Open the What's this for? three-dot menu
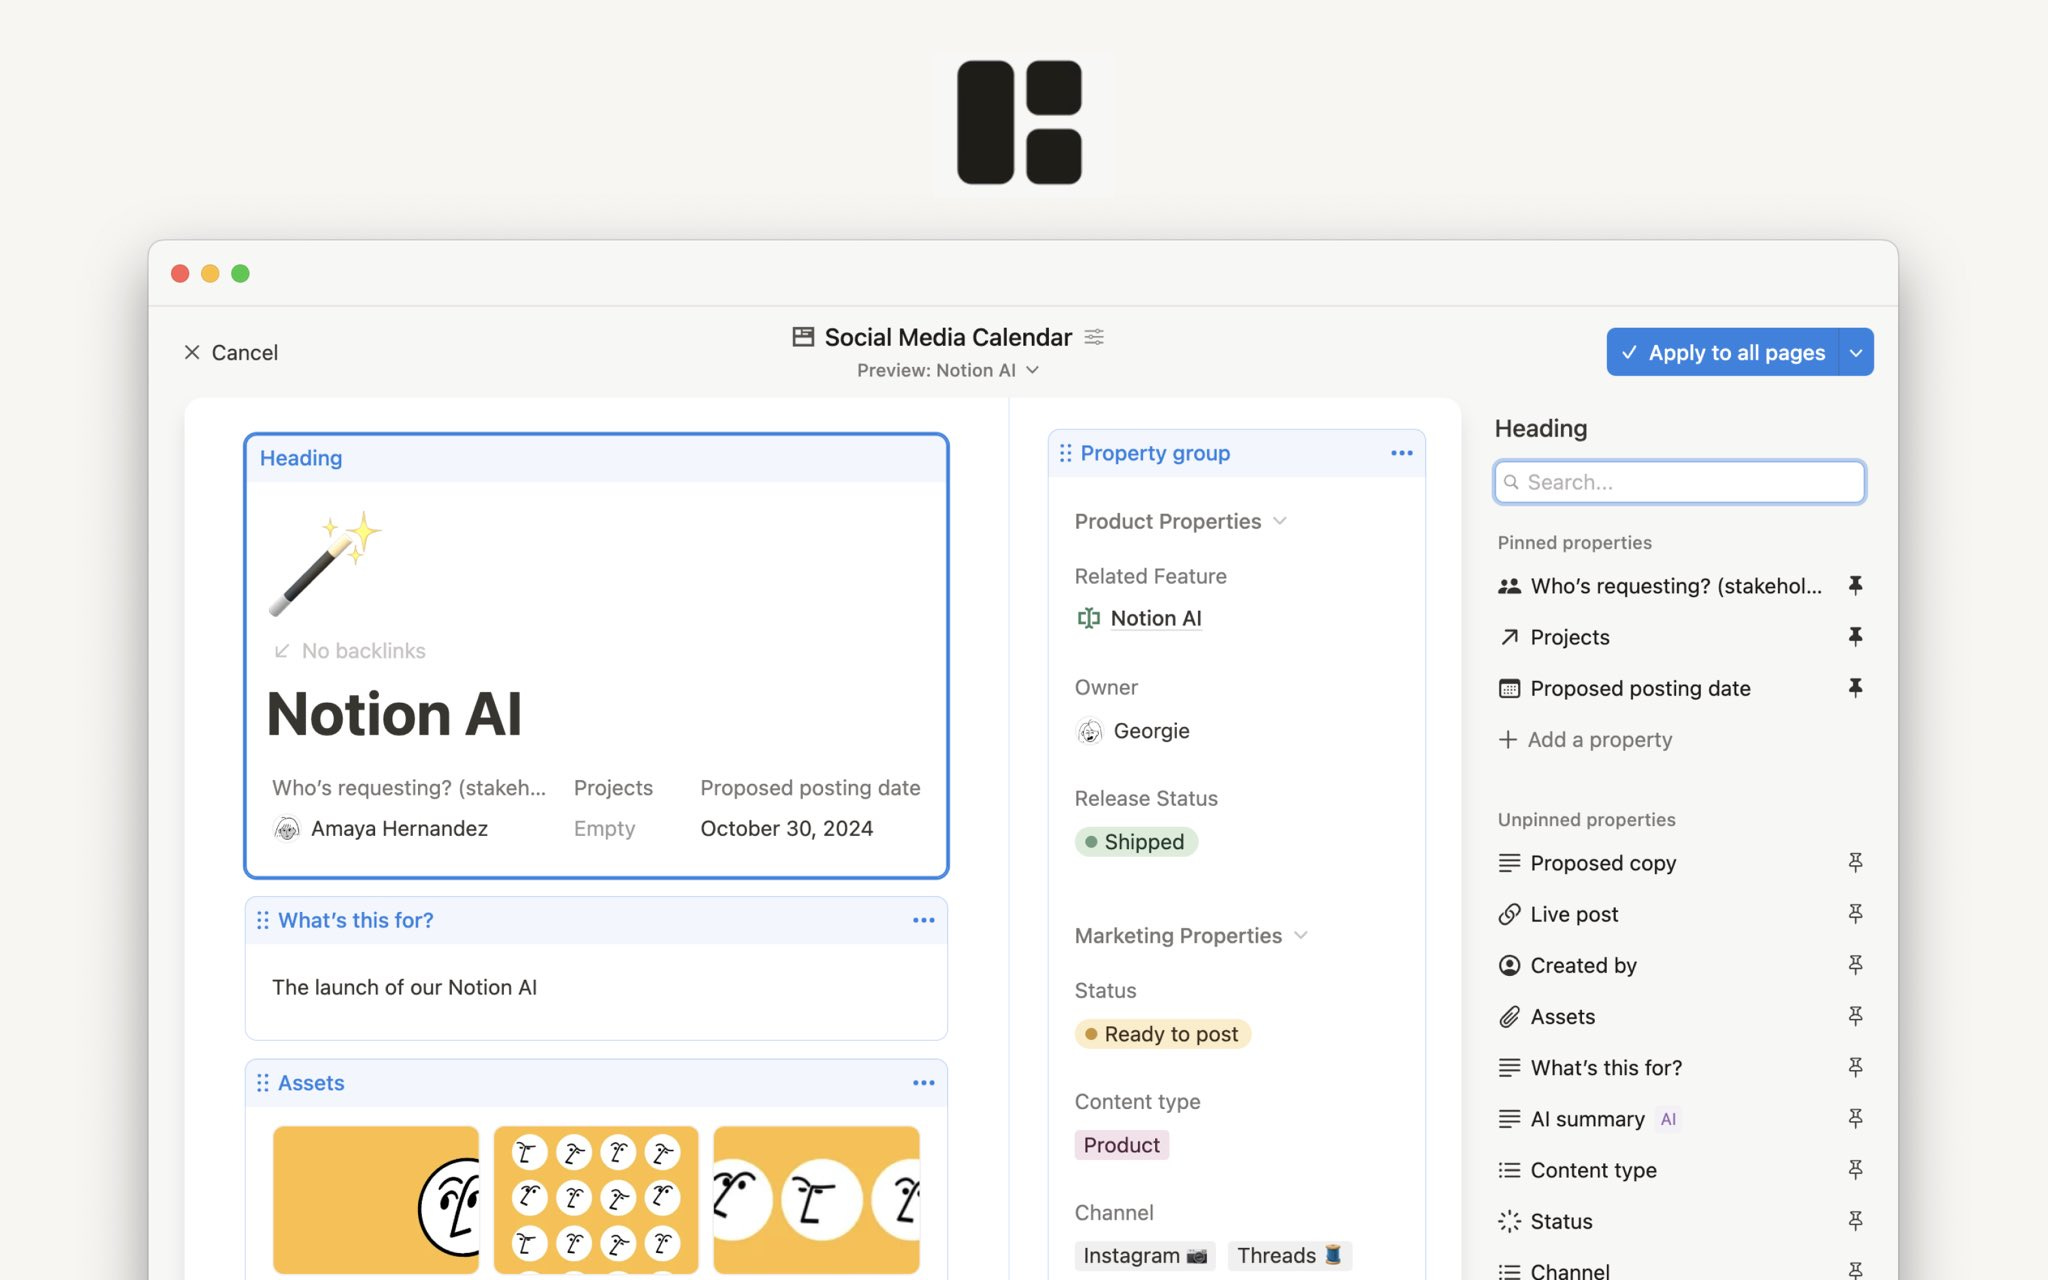The height and width of the screenshot is (1280, 2048). pos(923,920)
